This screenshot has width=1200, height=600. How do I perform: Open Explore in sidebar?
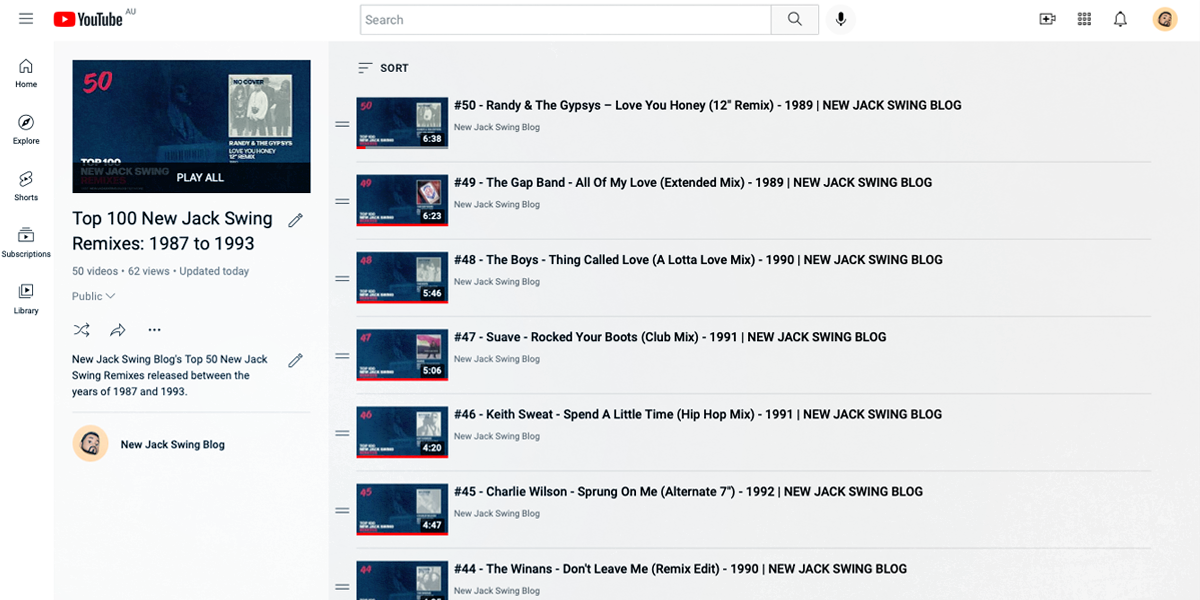tap(26, 130)
